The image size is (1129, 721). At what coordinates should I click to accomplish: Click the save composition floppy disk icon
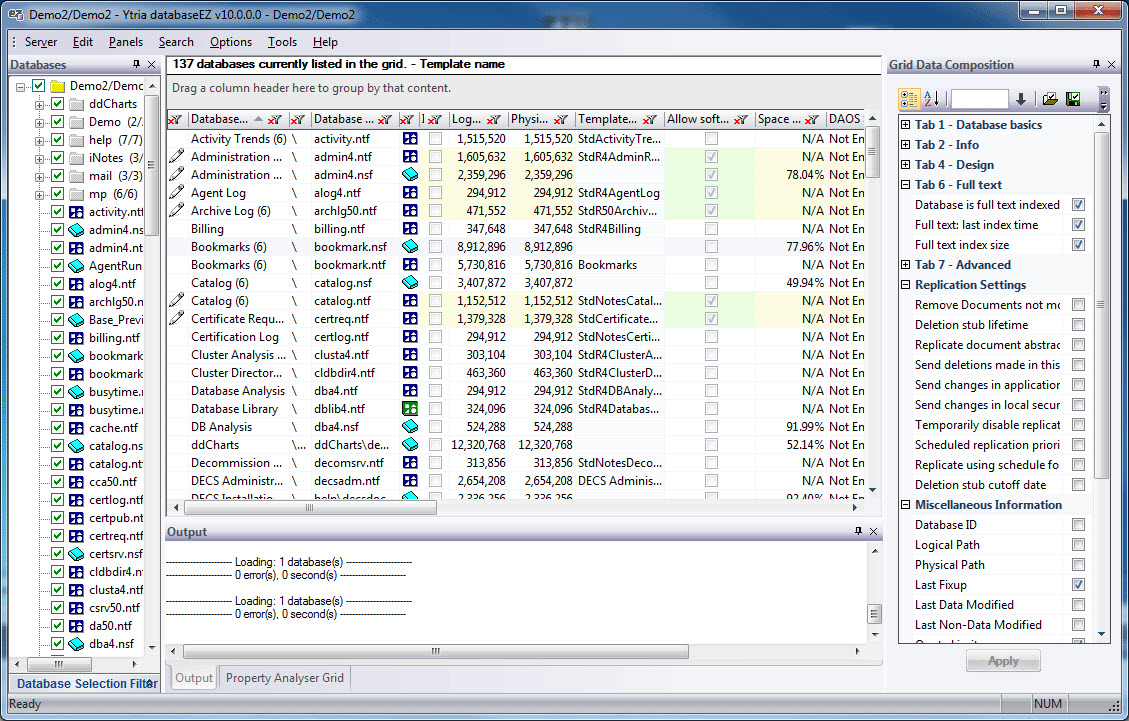coord(1073,99)
